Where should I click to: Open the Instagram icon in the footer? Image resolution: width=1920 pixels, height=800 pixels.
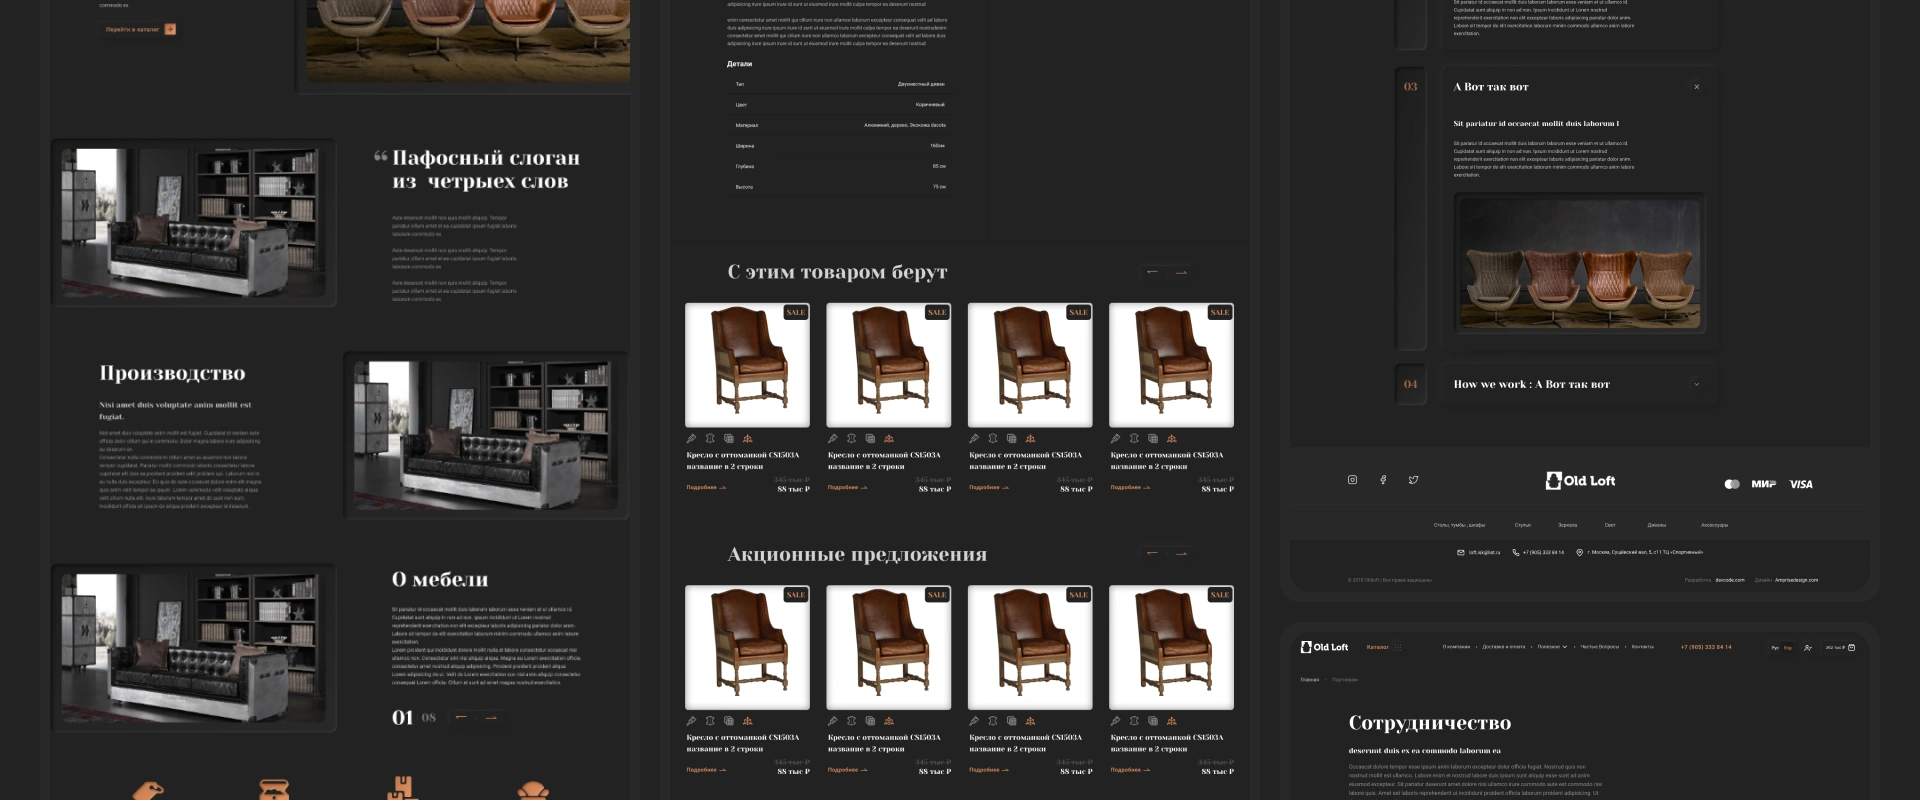pos(1352,480)
